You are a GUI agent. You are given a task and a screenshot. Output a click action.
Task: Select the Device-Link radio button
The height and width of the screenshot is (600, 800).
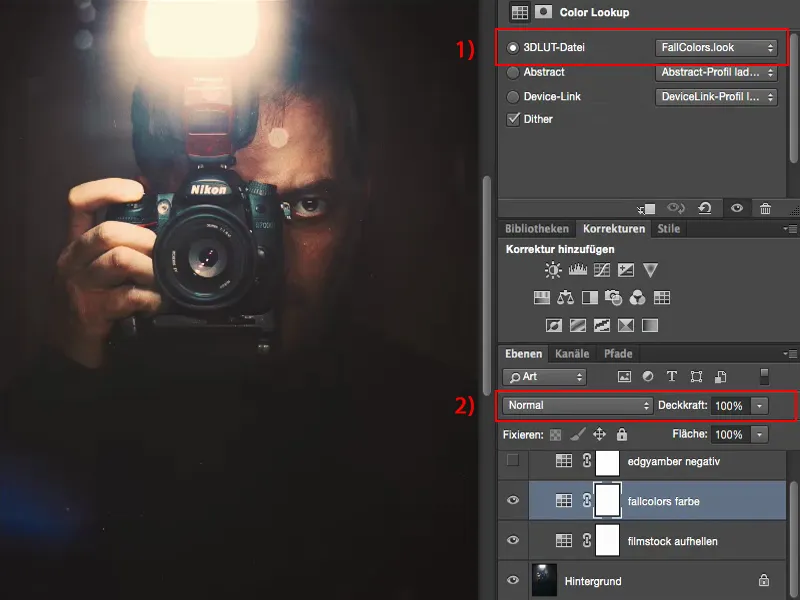point(513,96)
